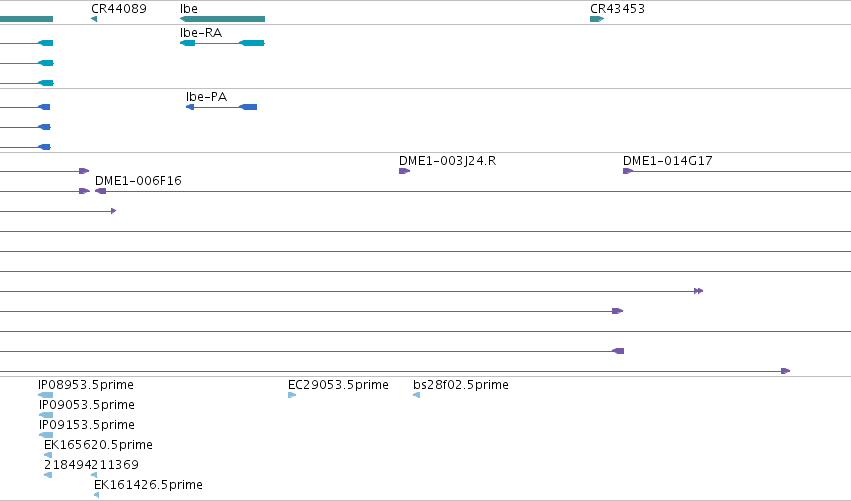Select the IP09153.5prime EST feature
851x501 pixels.
click(x=46, y=435)
